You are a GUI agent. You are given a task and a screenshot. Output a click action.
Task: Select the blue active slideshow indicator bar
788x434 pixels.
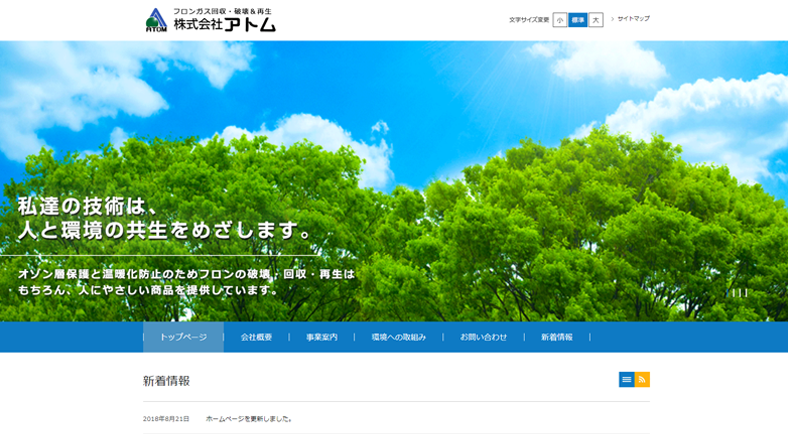point(727,292)
